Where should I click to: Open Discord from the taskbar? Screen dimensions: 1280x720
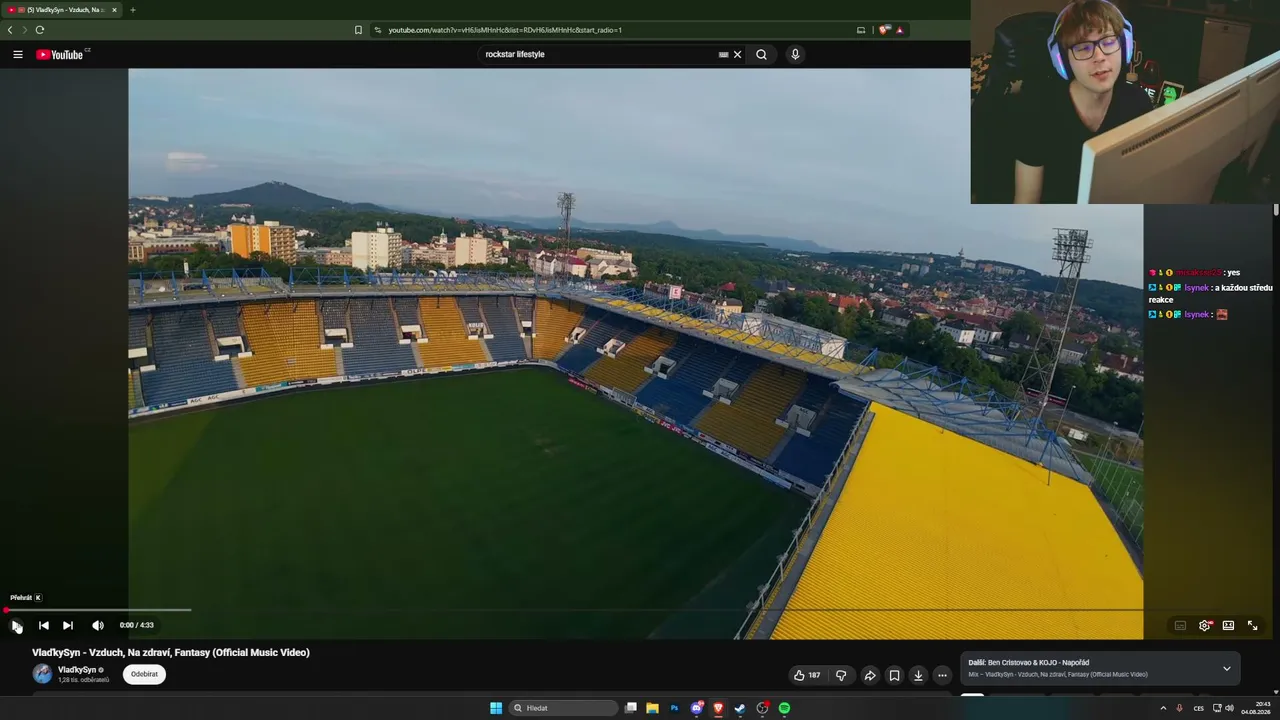point(697,708)
